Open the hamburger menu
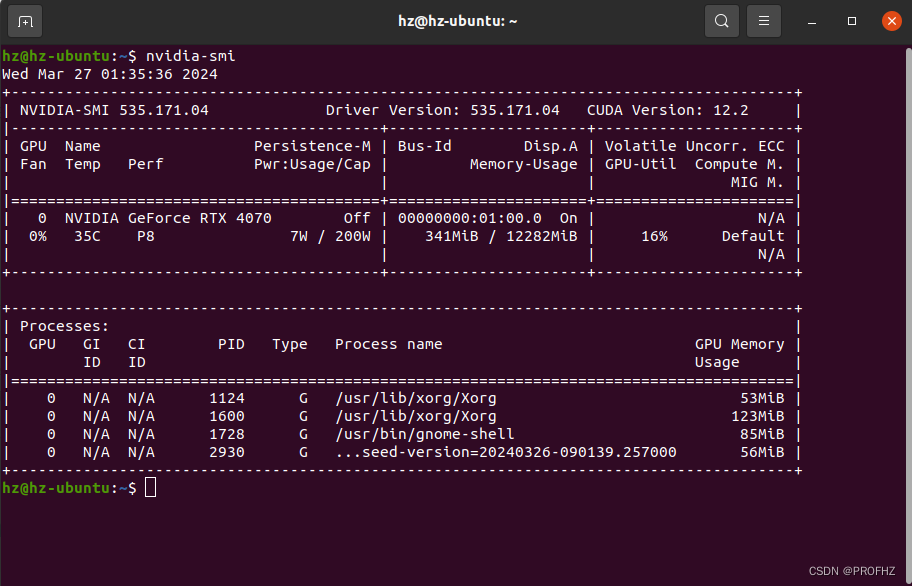 [x=764, y=22]
